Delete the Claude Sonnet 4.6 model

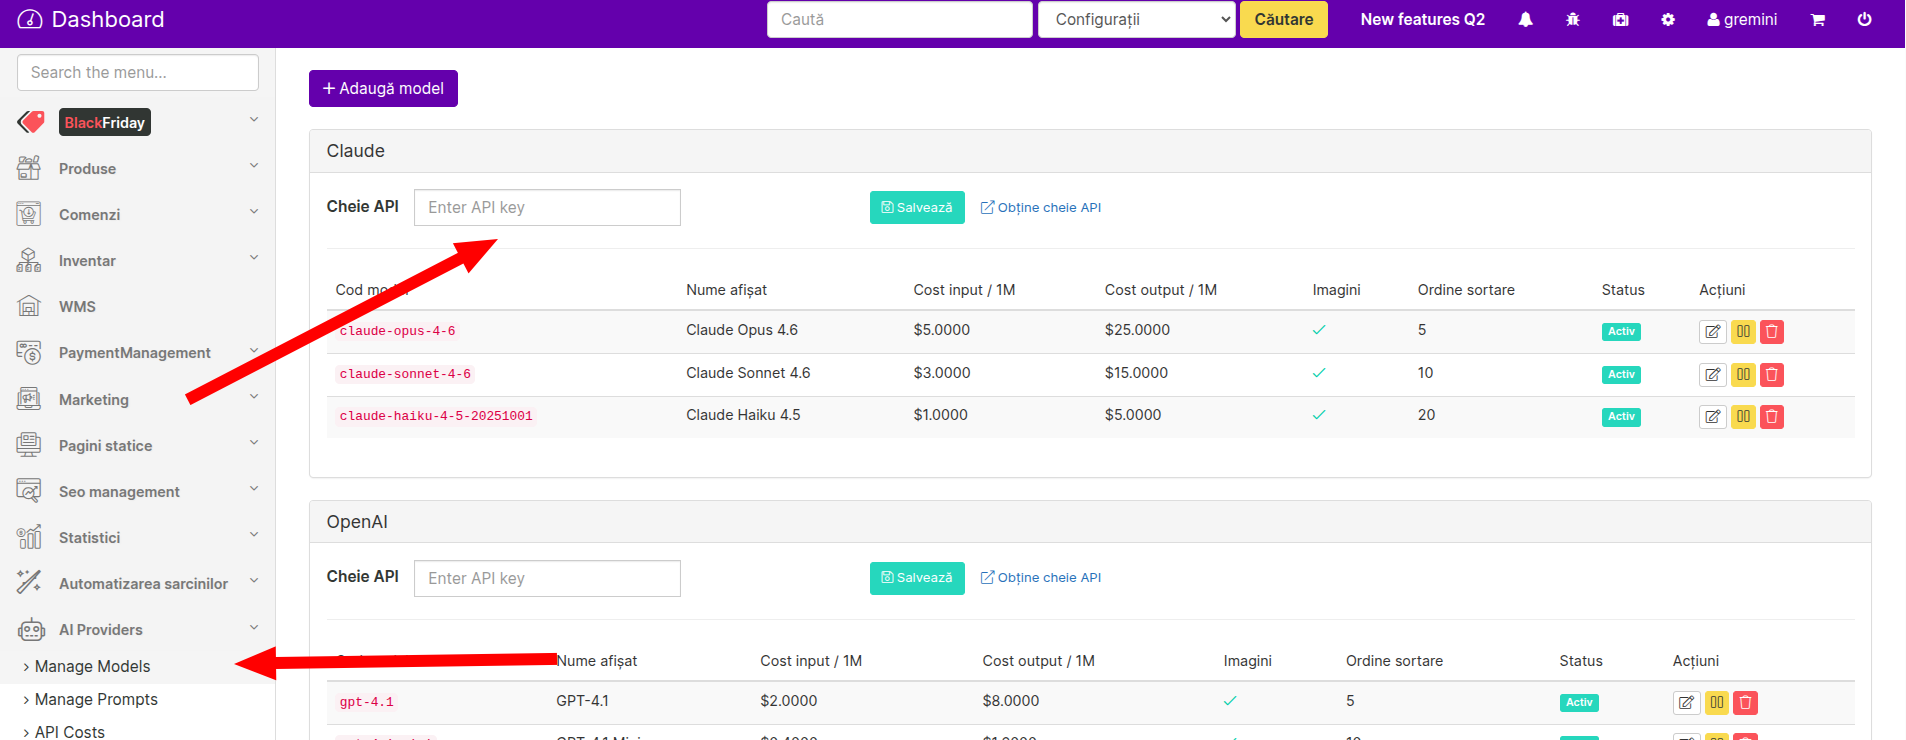click(1772, 375)
